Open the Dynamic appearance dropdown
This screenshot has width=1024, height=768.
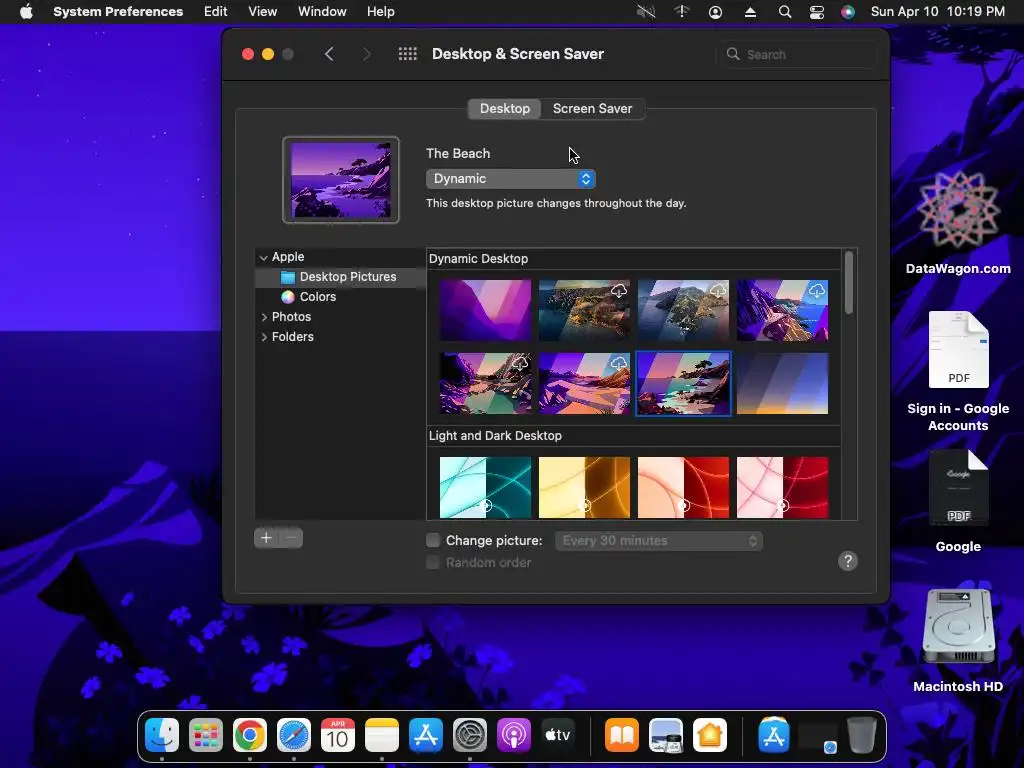pyautogui.click(x=511, y=178)
